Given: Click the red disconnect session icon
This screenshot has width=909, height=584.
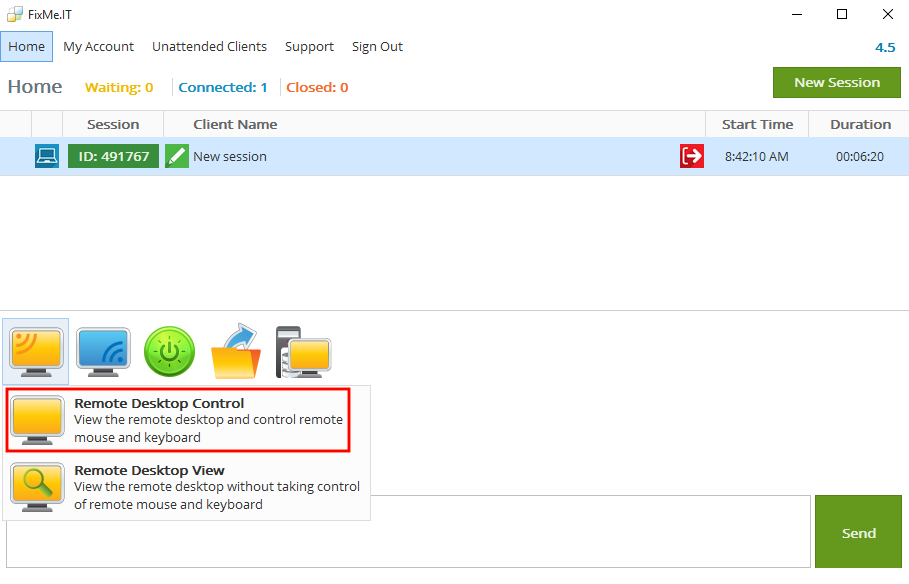Looking at the screenshot, I should (x=692, y=156).
